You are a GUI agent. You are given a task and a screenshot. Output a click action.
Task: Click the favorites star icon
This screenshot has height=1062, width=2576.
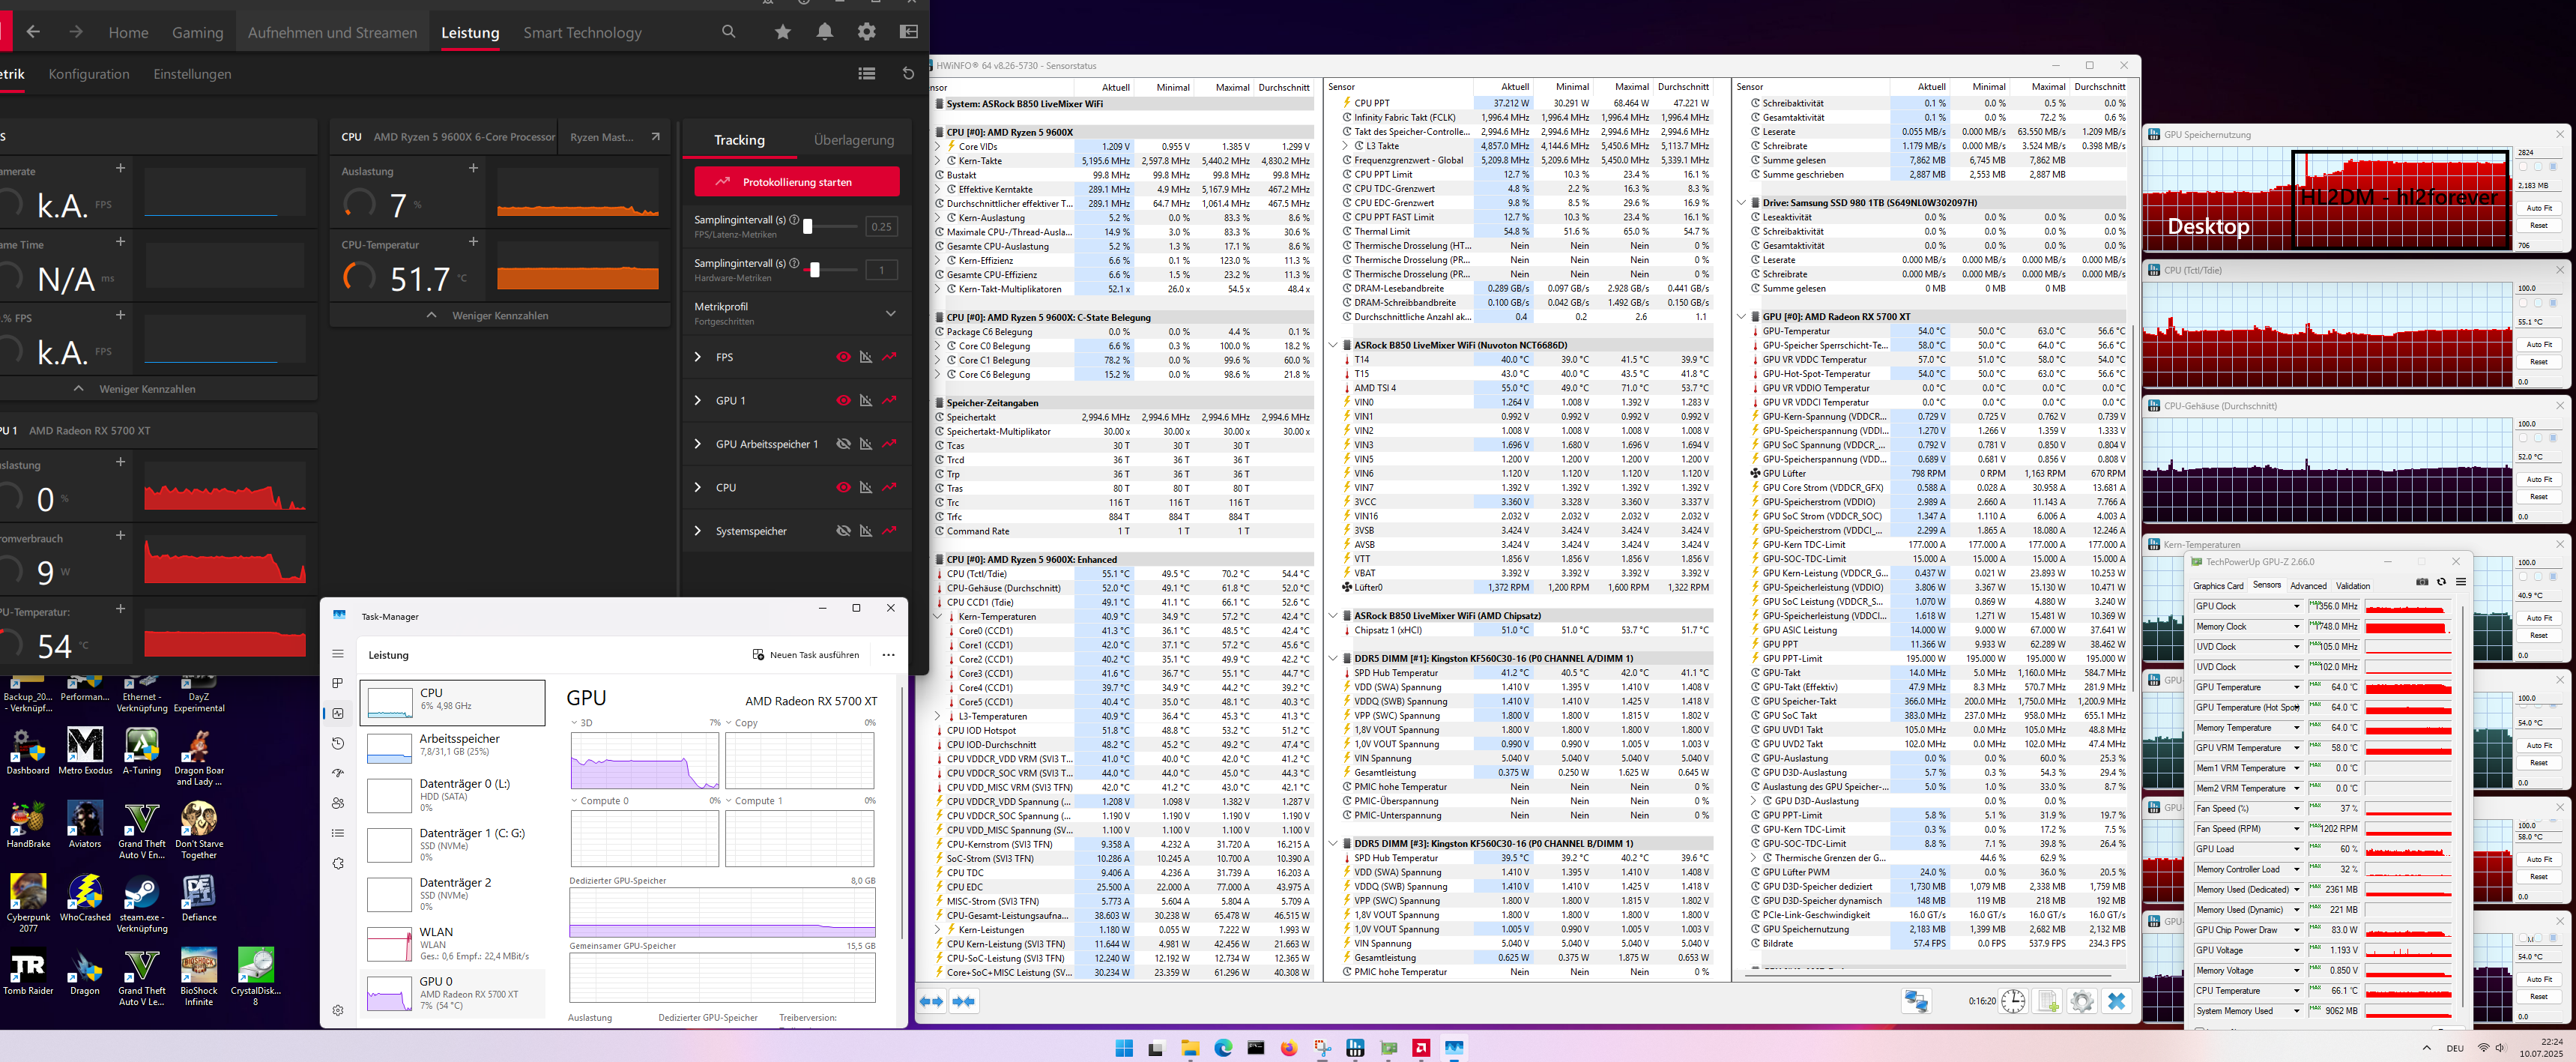click(782, 32)
